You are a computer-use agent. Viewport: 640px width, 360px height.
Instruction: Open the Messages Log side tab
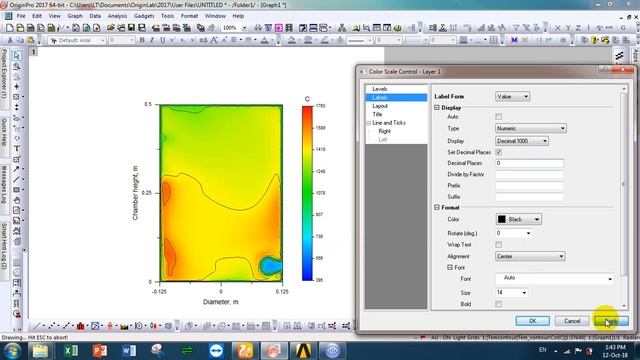pos(4,185)
